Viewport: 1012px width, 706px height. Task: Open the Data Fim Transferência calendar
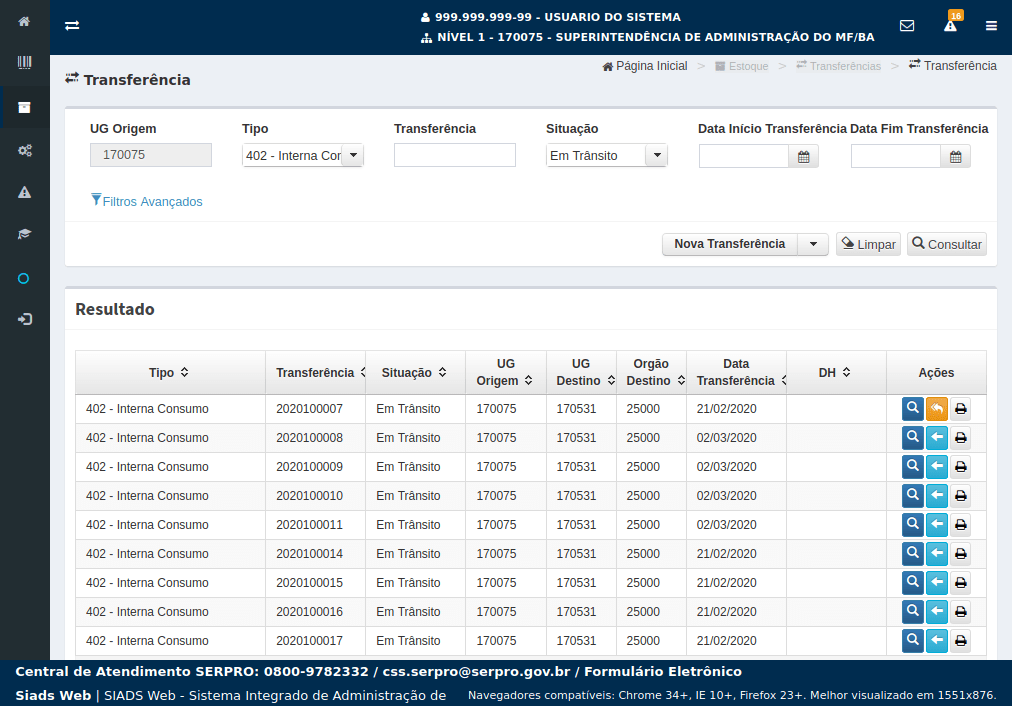pyautogui.click(x=956, y=157)
